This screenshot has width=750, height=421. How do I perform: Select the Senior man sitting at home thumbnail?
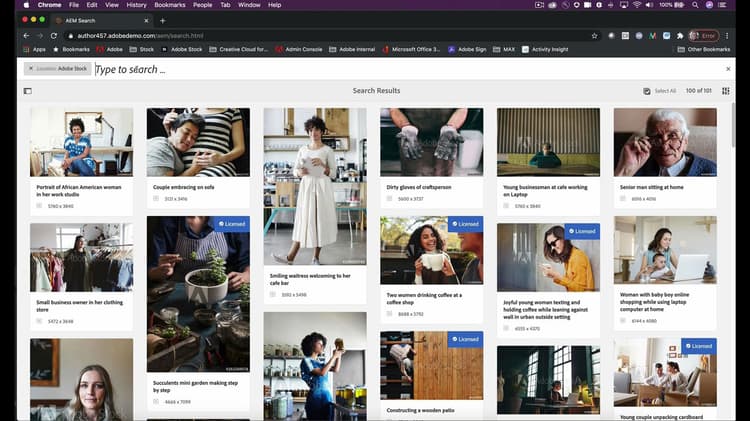click(x=665, y=142)
